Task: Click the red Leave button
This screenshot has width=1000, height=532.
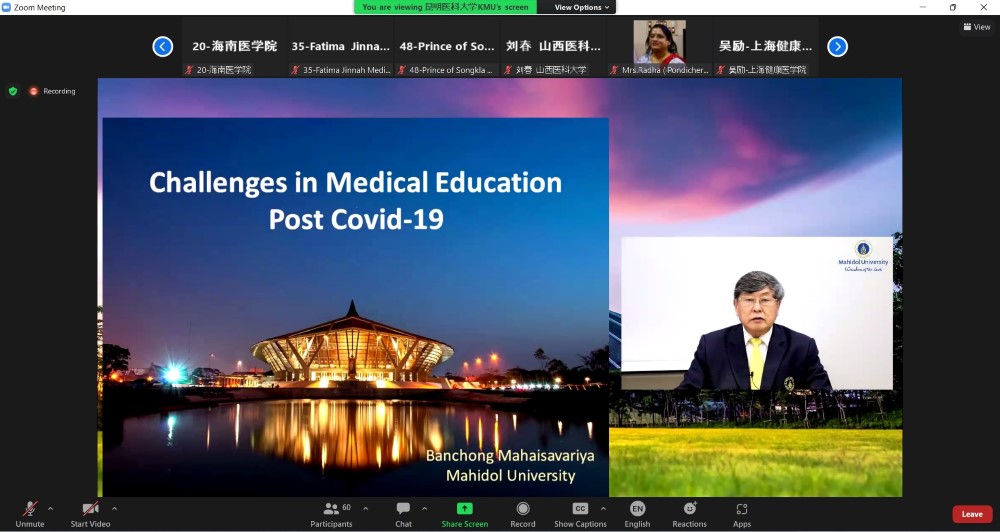Action: [971, 514]
